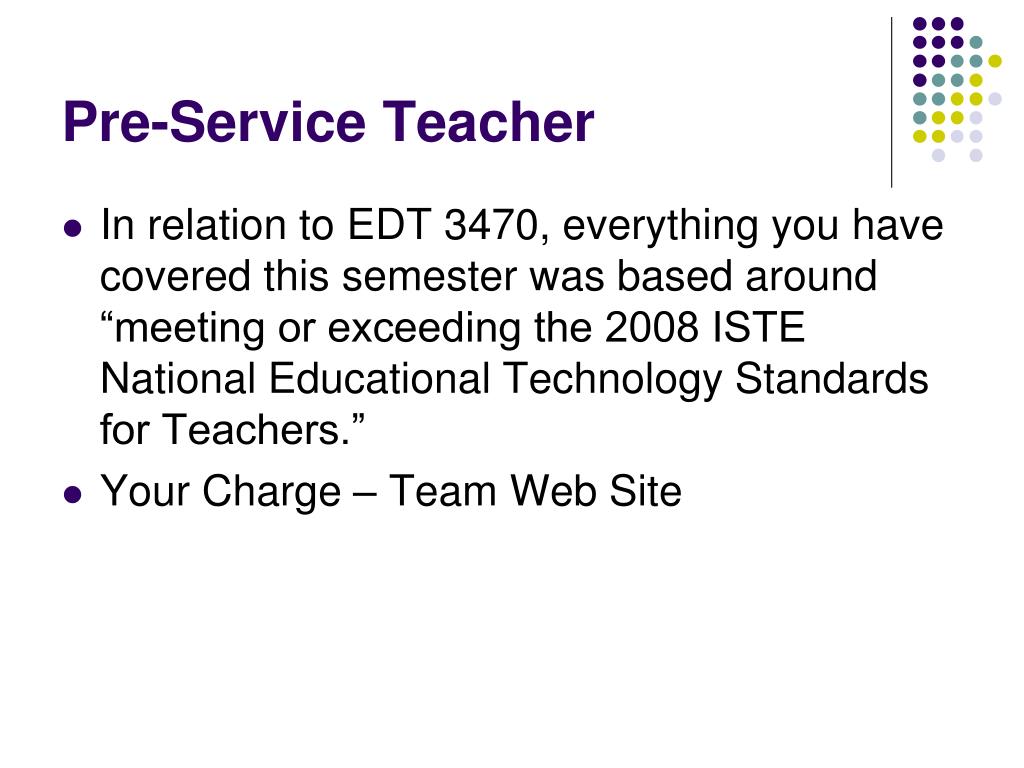Click the '2008 ISTE' text
This screenshot has width=1024, height=768.
pyautogui.click(x=705, y=327)
